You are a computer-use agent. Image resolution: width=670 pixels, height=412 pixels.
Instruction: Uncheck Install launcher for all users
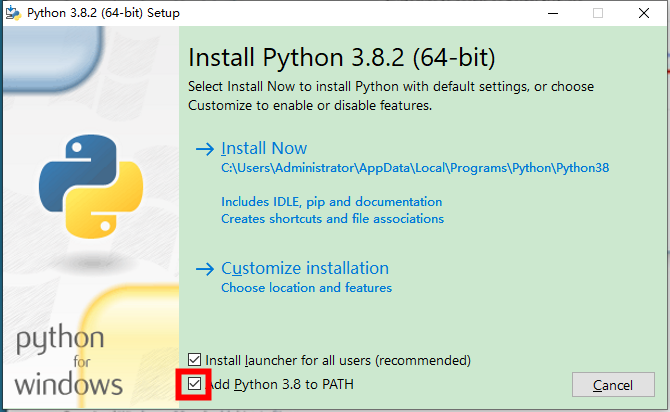[x=194, y=360]
